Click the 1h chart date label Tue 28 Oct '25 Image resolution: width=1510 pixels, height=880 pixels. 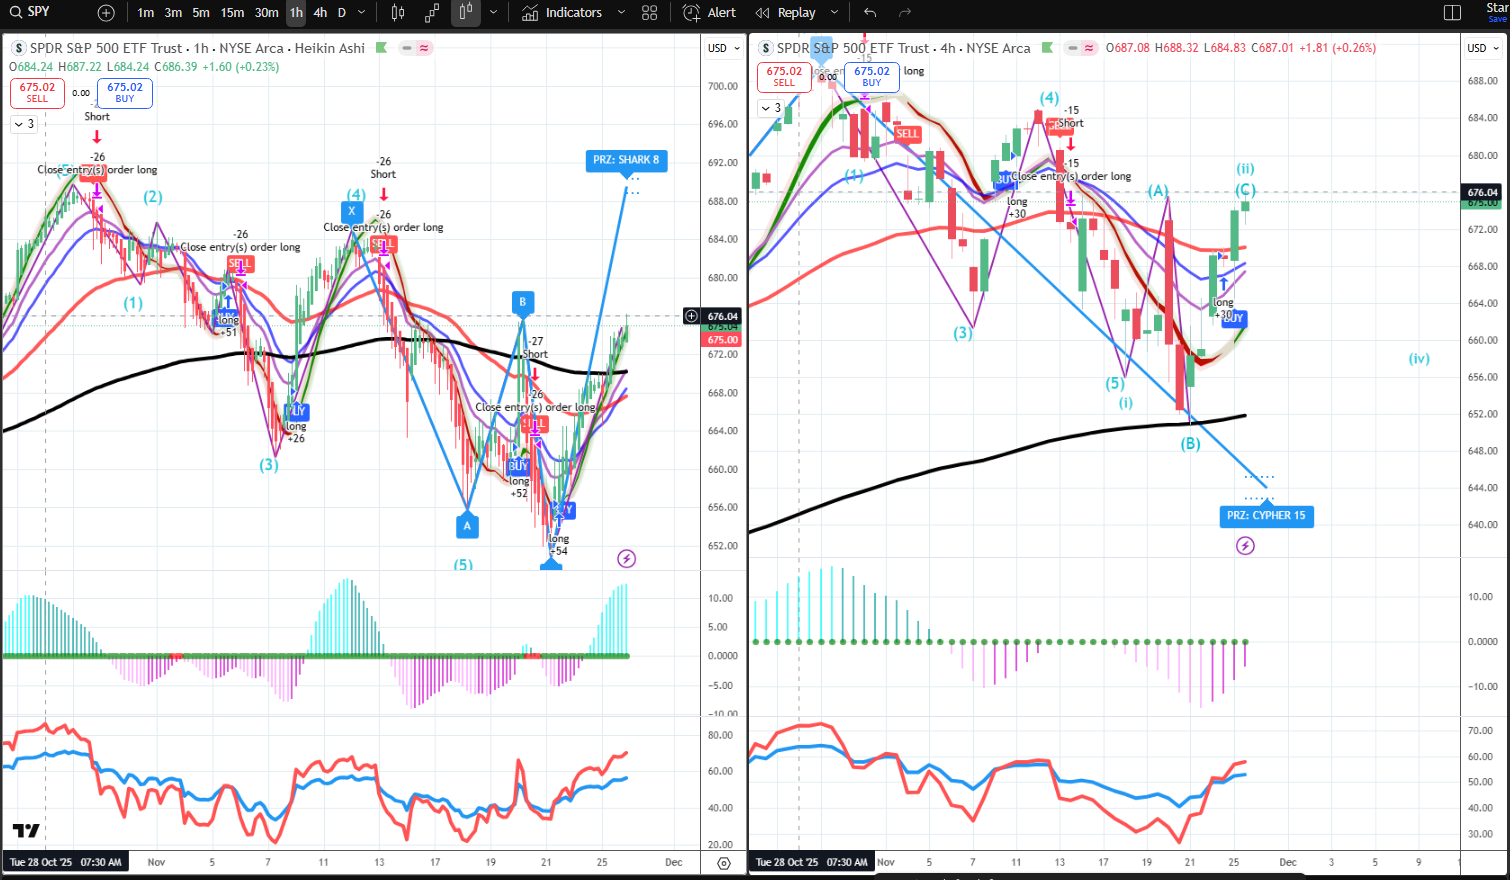point(66,862)
